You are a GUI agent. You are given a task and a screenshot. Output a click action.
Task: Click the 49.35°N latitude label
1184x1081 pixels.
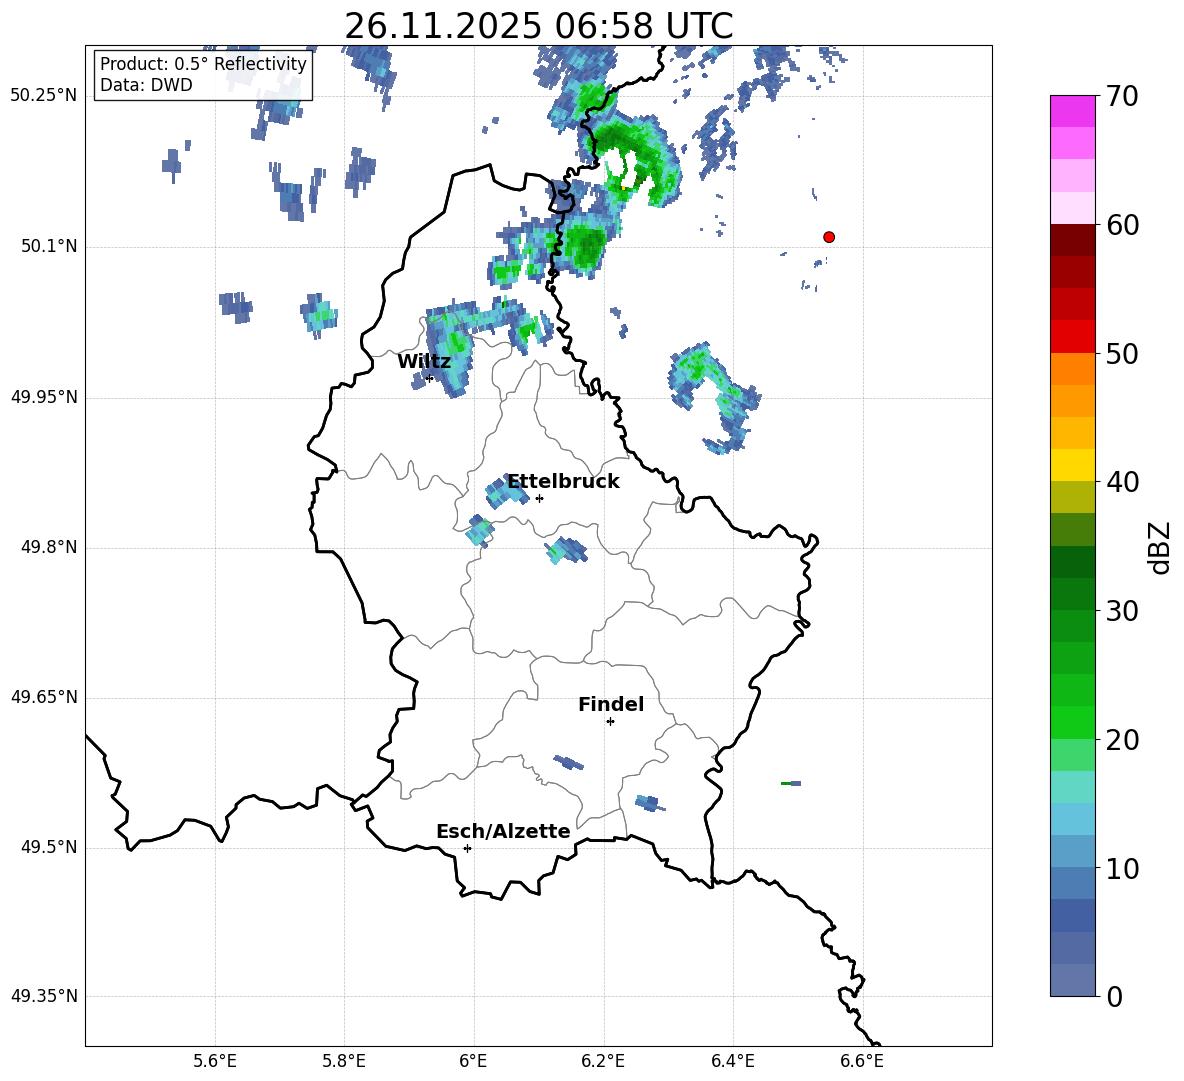(44, 996)
